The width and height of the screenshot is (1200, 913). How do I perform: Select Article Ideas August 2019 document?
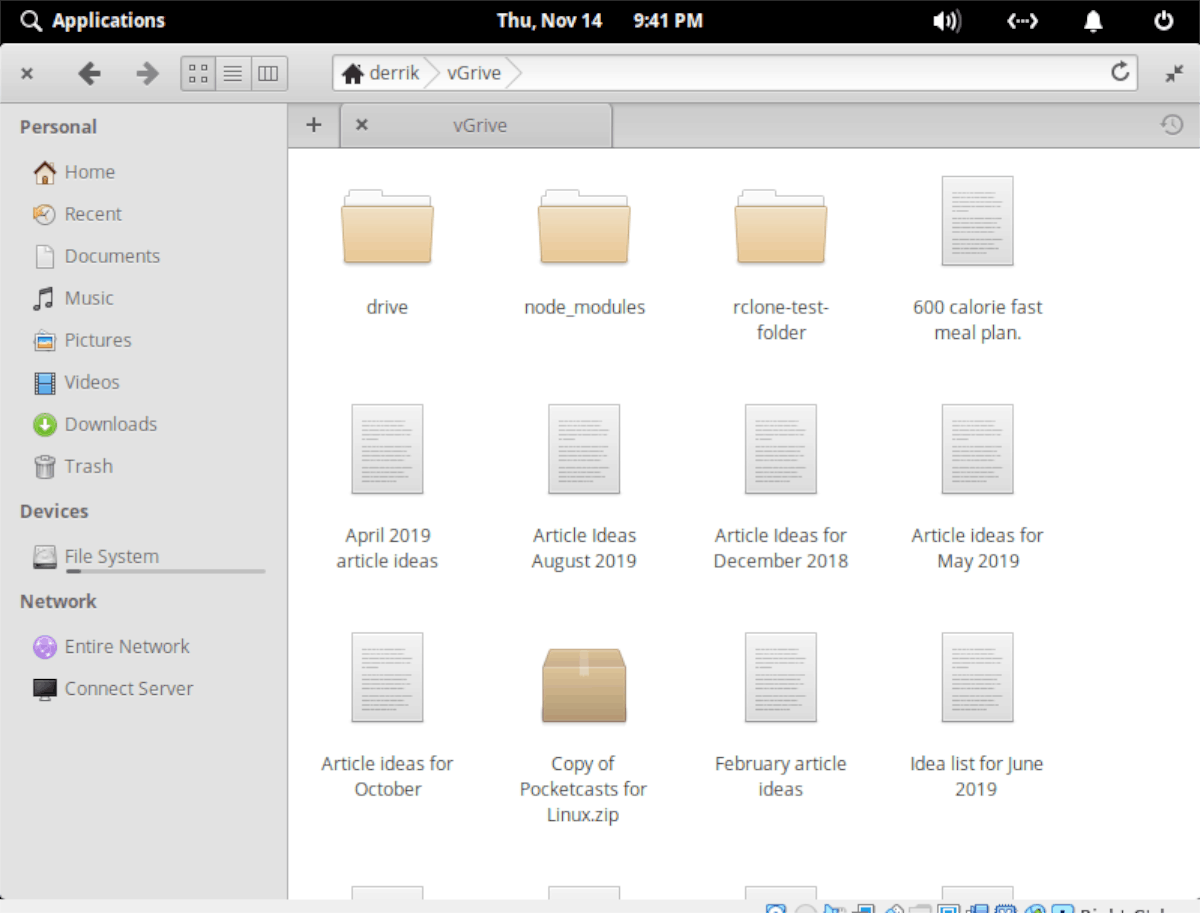click(584, 449)
